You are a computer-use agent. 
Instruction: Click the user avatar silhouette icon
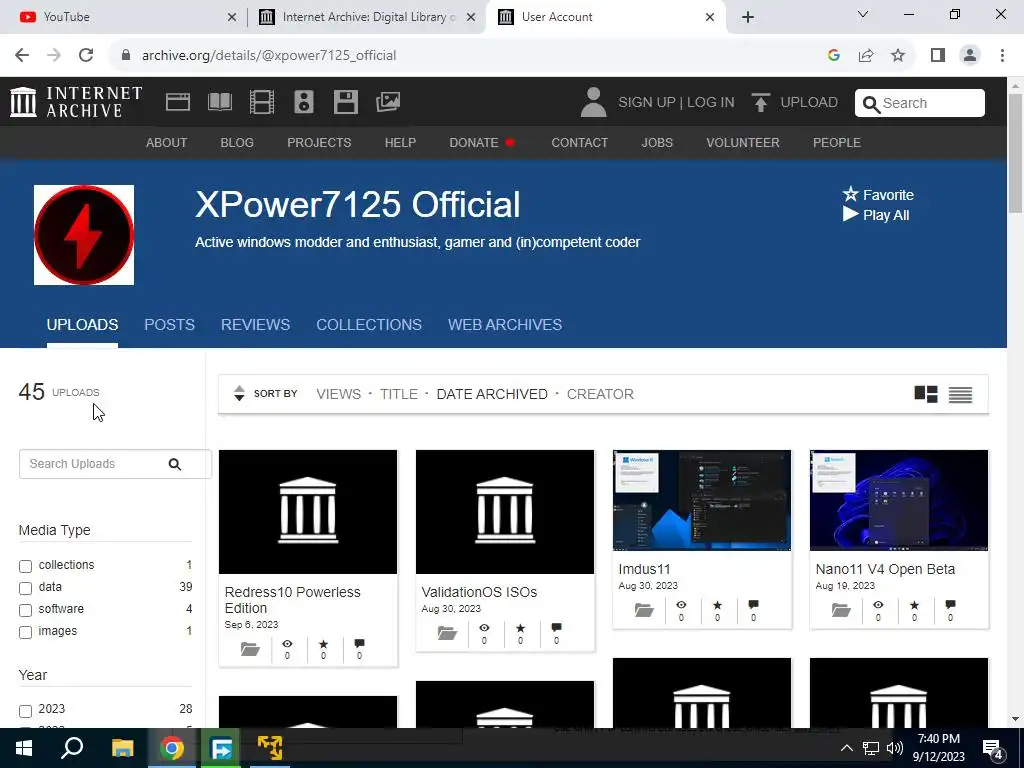pyautogui.click(x=593, y=103)
